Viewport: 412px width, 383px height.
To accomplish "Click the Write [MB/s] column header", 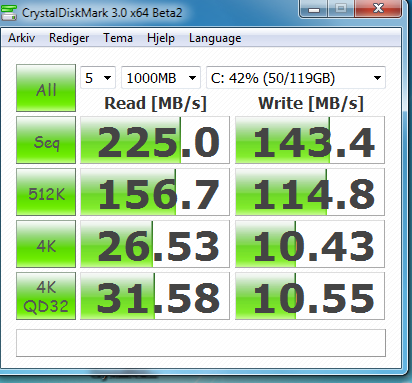I will click(310, 103).
